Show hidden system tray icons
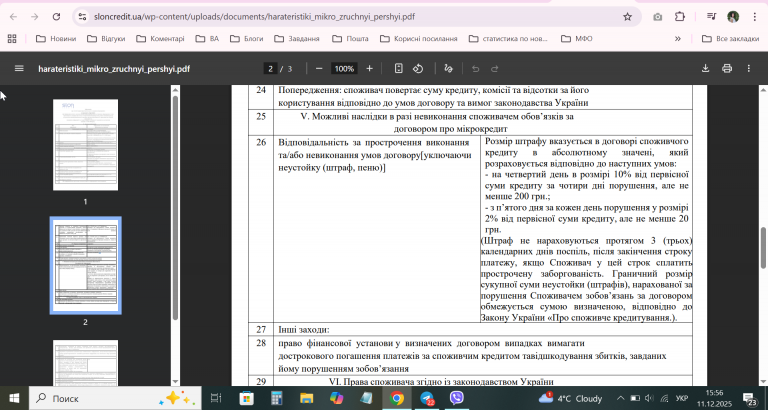768x410 pixels. (620, 398)
